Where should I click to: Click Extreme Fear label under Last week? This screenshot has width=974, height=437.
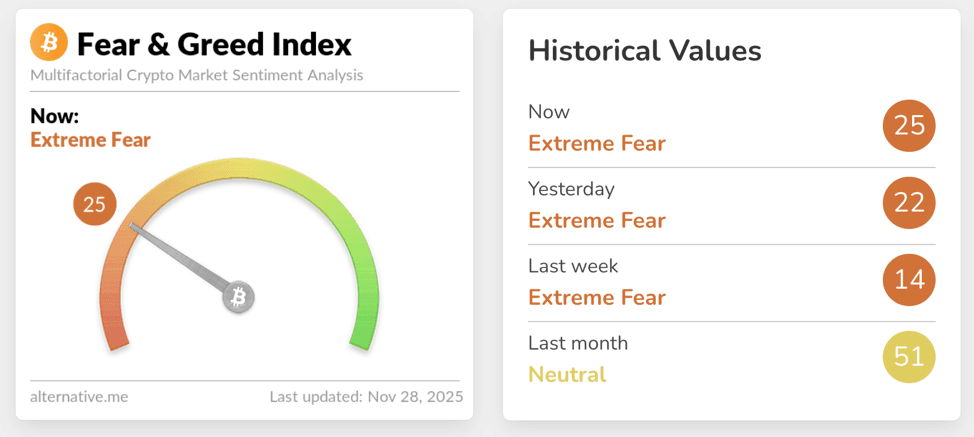pyautogui.click(x=597, y=297)
